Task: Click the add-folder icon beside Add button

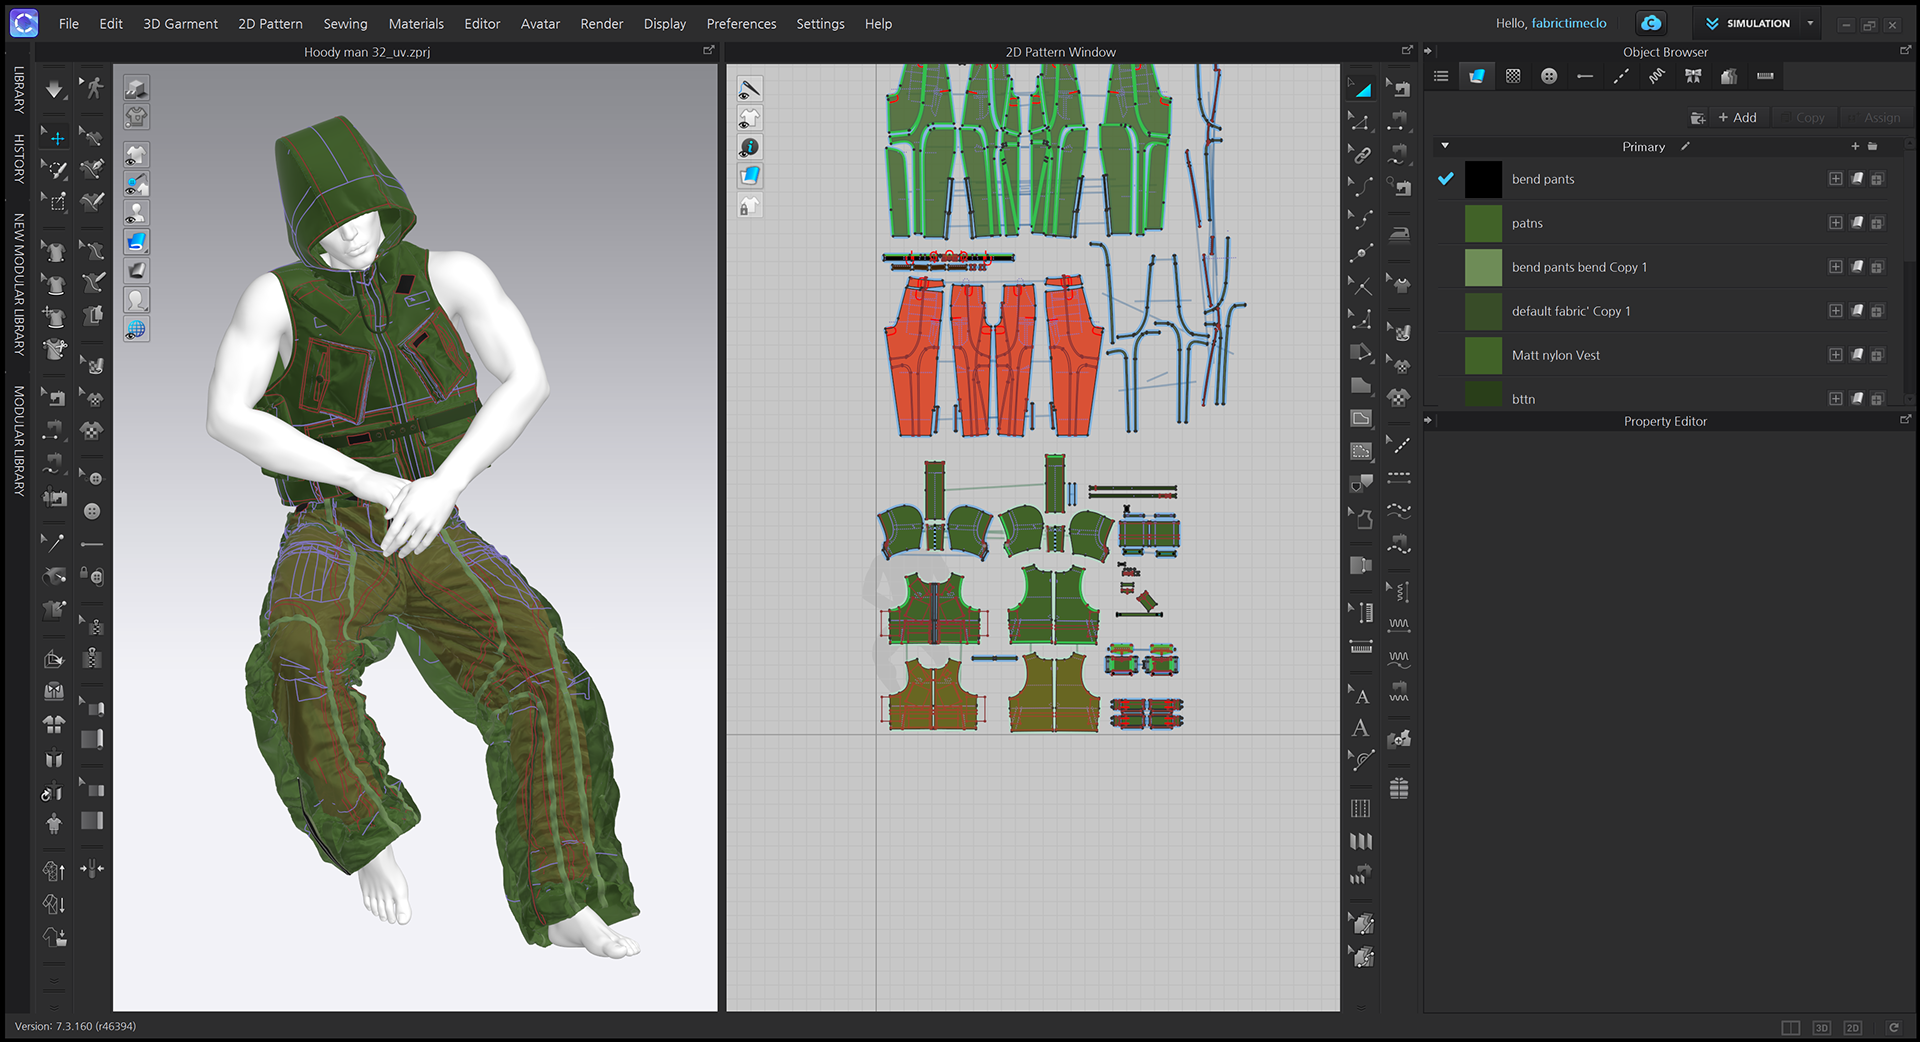Action: (1697, 118)
